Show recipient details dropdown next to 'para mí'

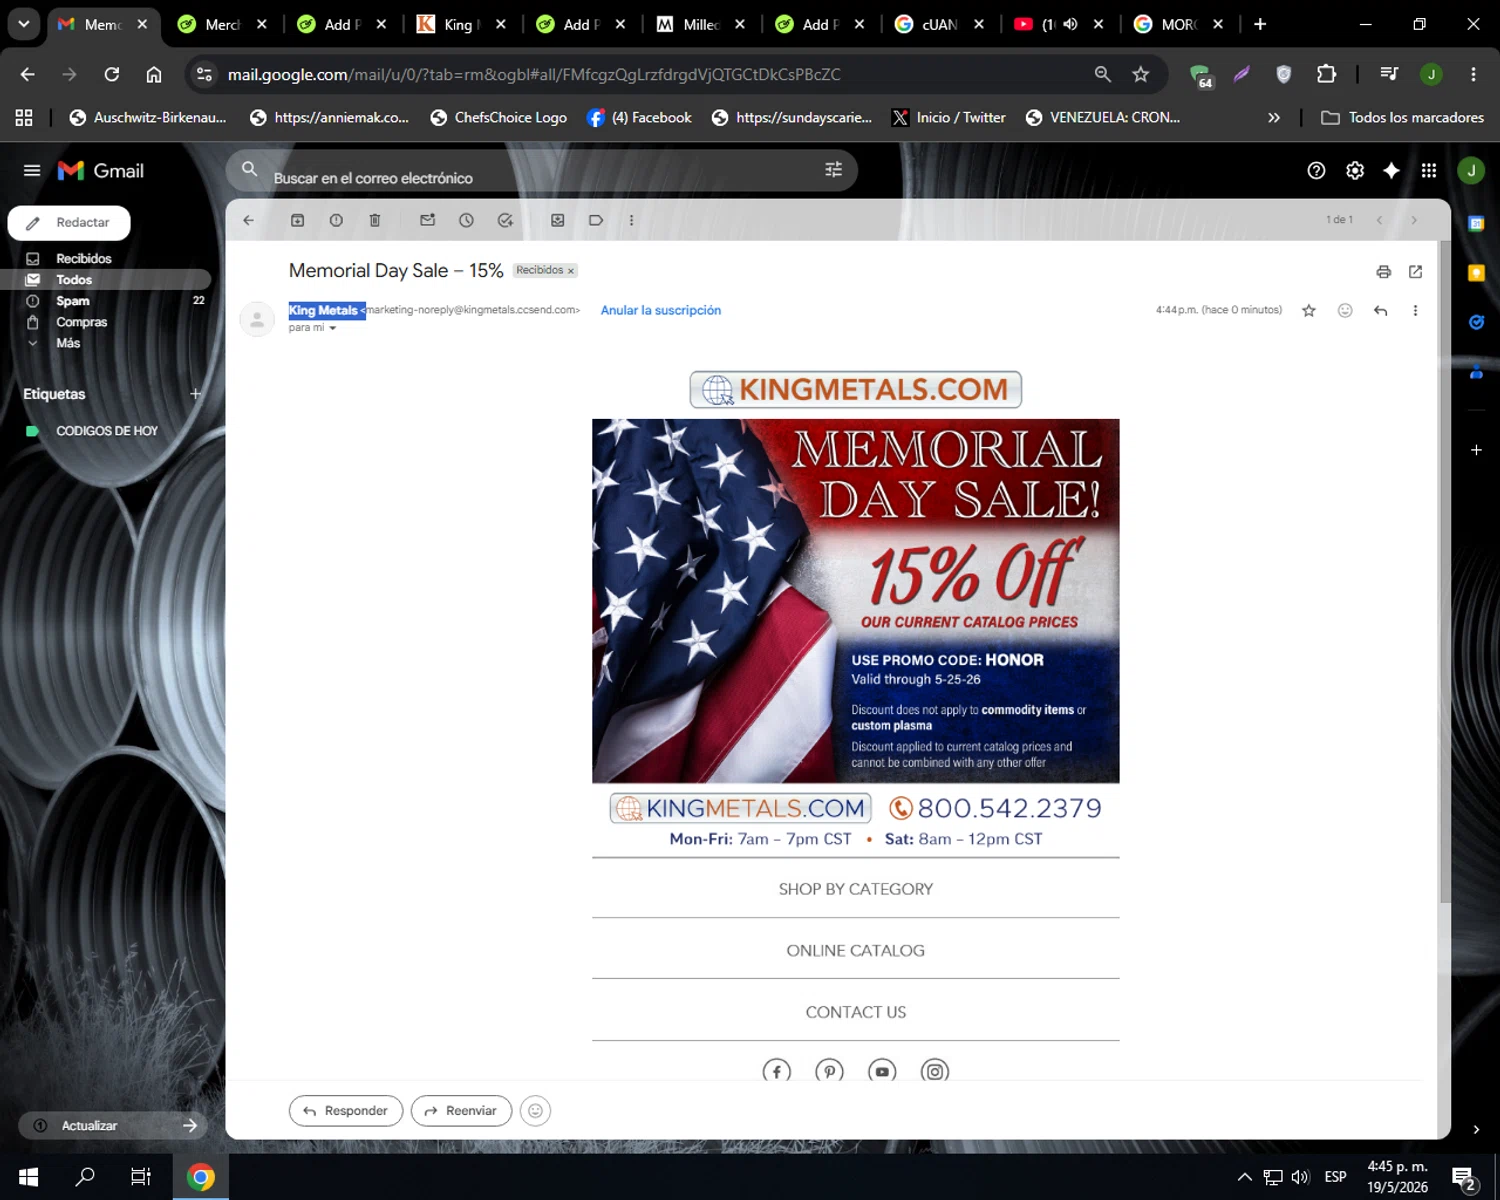coord(333,328)
